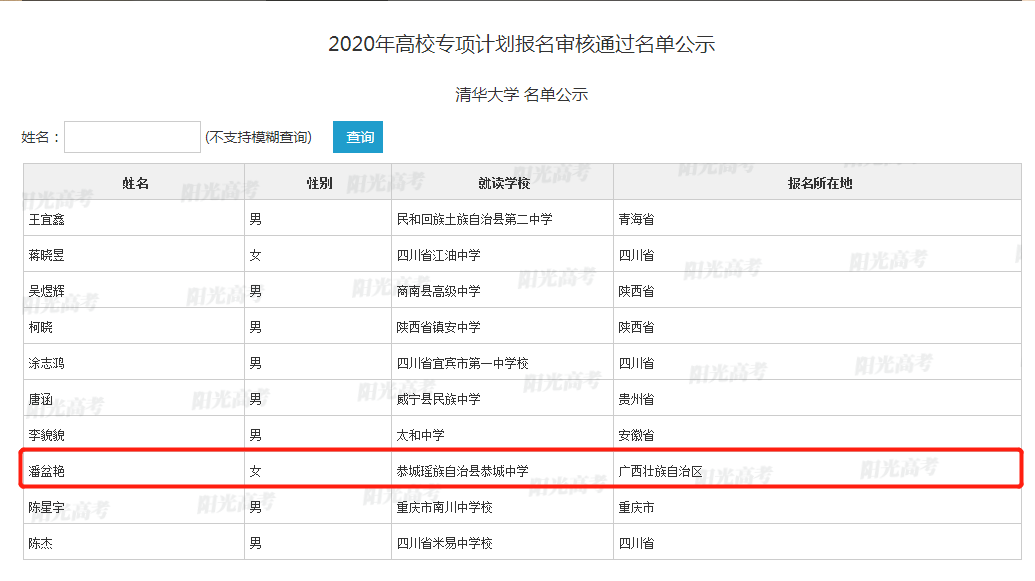
Task: Click the 性别 column header
Action: (x=318, y=183)
